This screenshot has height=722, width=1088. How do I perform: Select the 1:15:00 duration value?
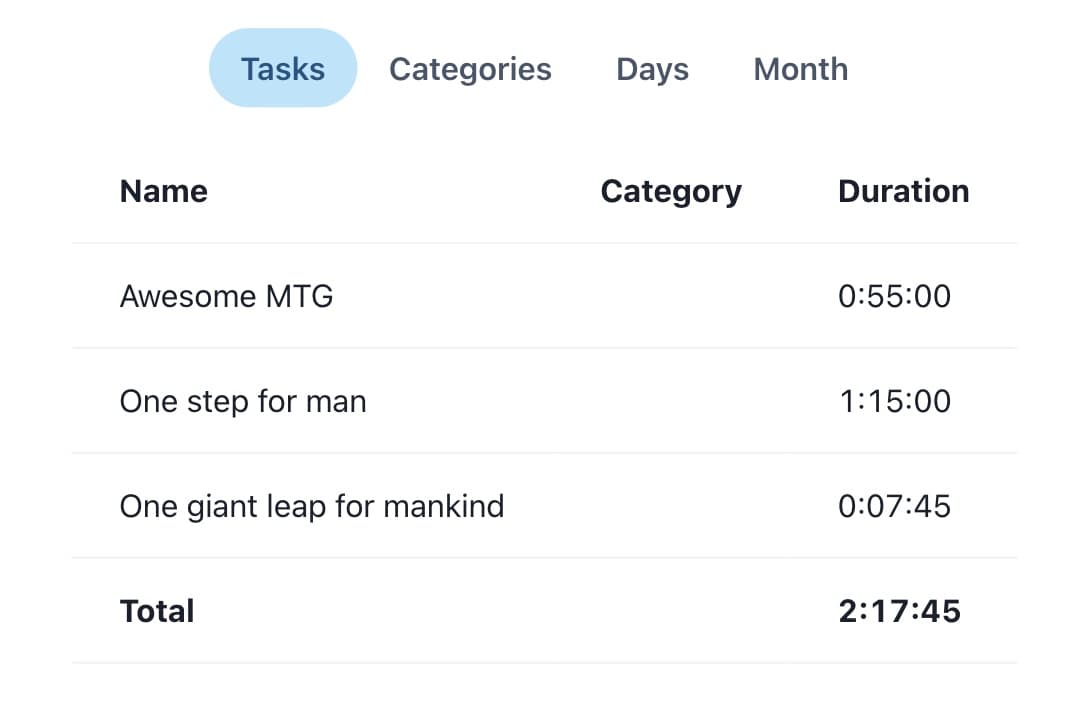coord(894,401)
